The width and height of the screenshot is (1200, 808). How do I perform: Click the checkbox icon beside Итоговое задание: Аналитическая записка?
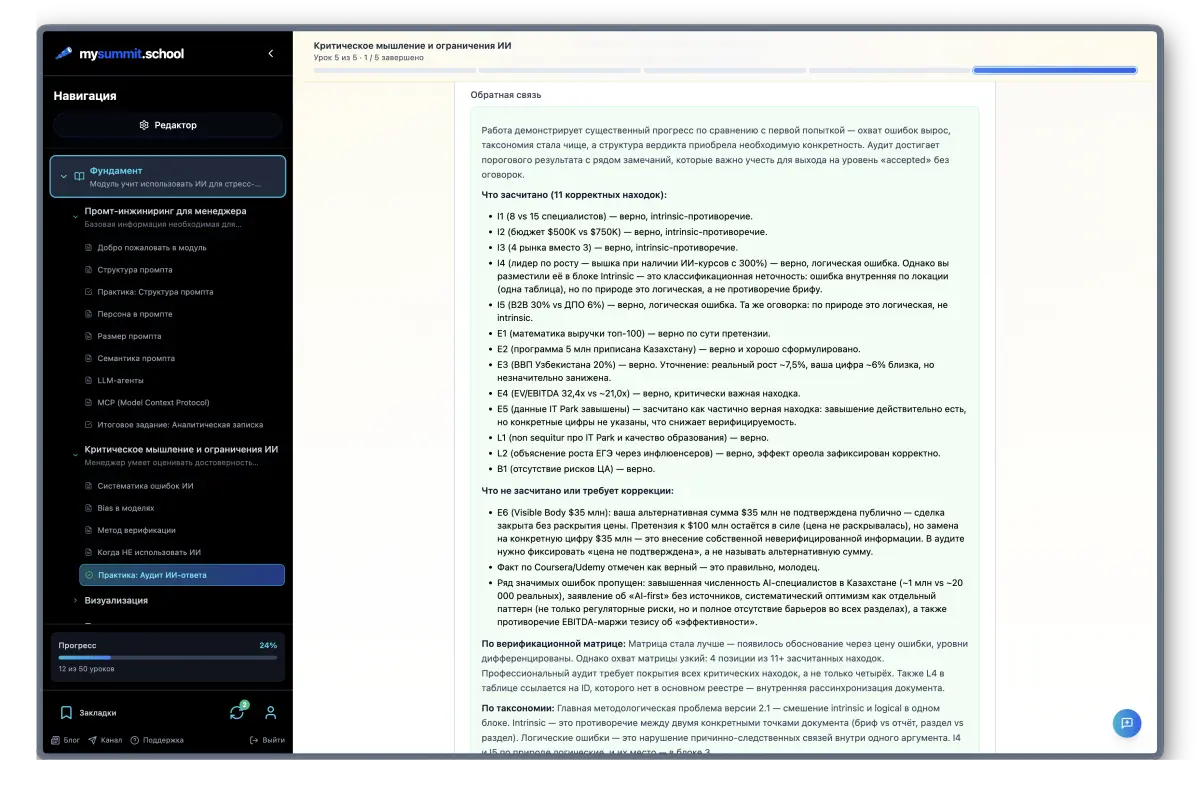click(x=88, y=424)
